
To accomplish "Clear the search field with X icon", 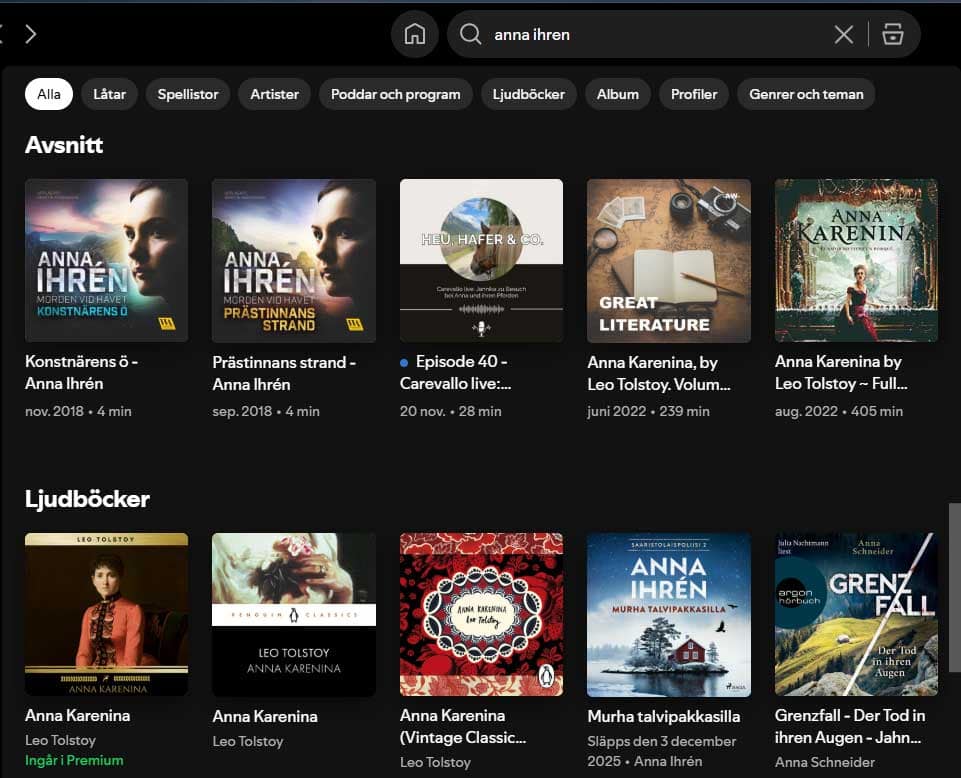I will point(843,35).
